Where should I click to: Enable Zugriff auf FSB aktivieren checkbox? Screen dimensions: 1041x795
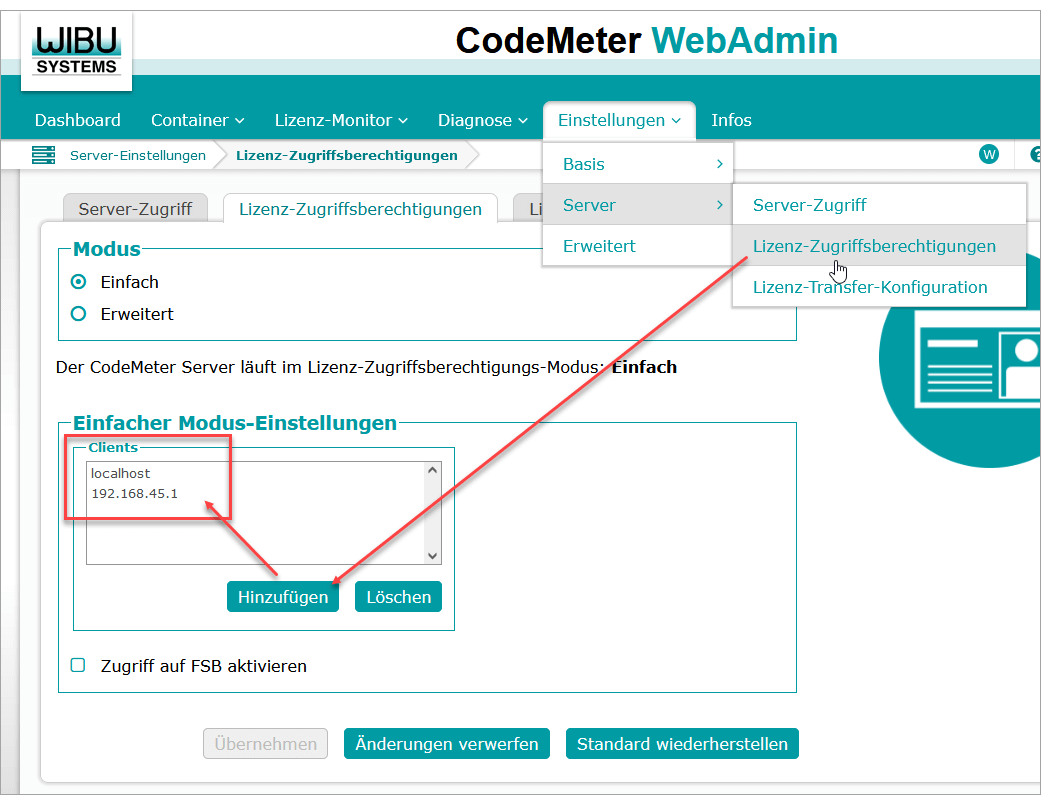pyautogui.click(x=78, y=665)
